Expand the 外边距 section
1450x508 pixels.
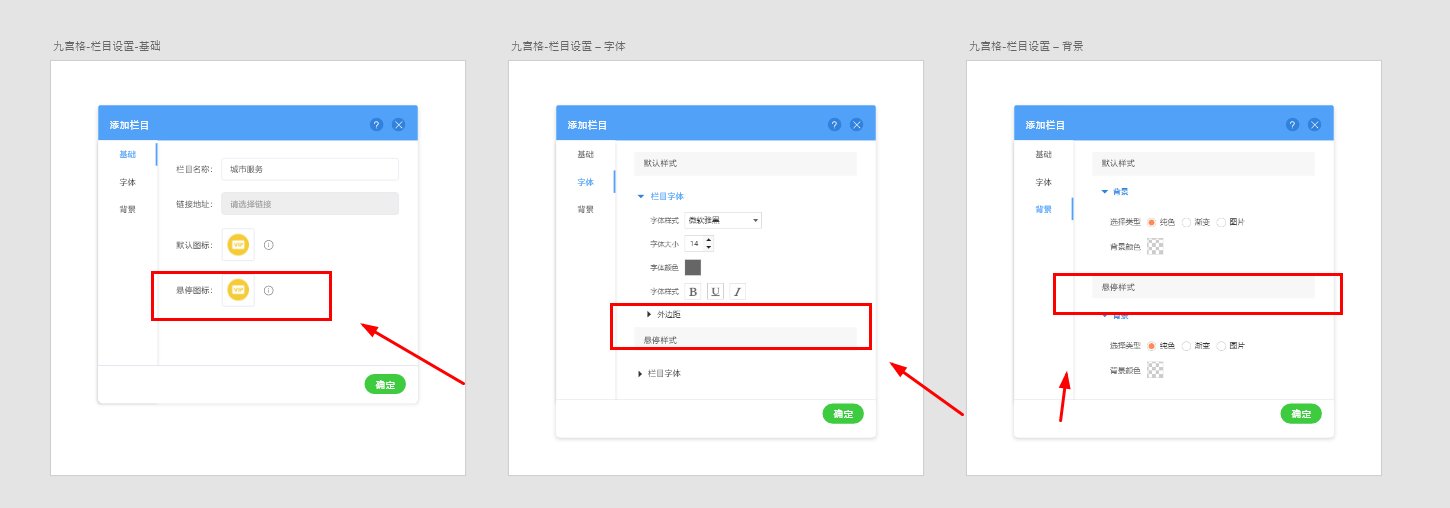coord(663,314)
